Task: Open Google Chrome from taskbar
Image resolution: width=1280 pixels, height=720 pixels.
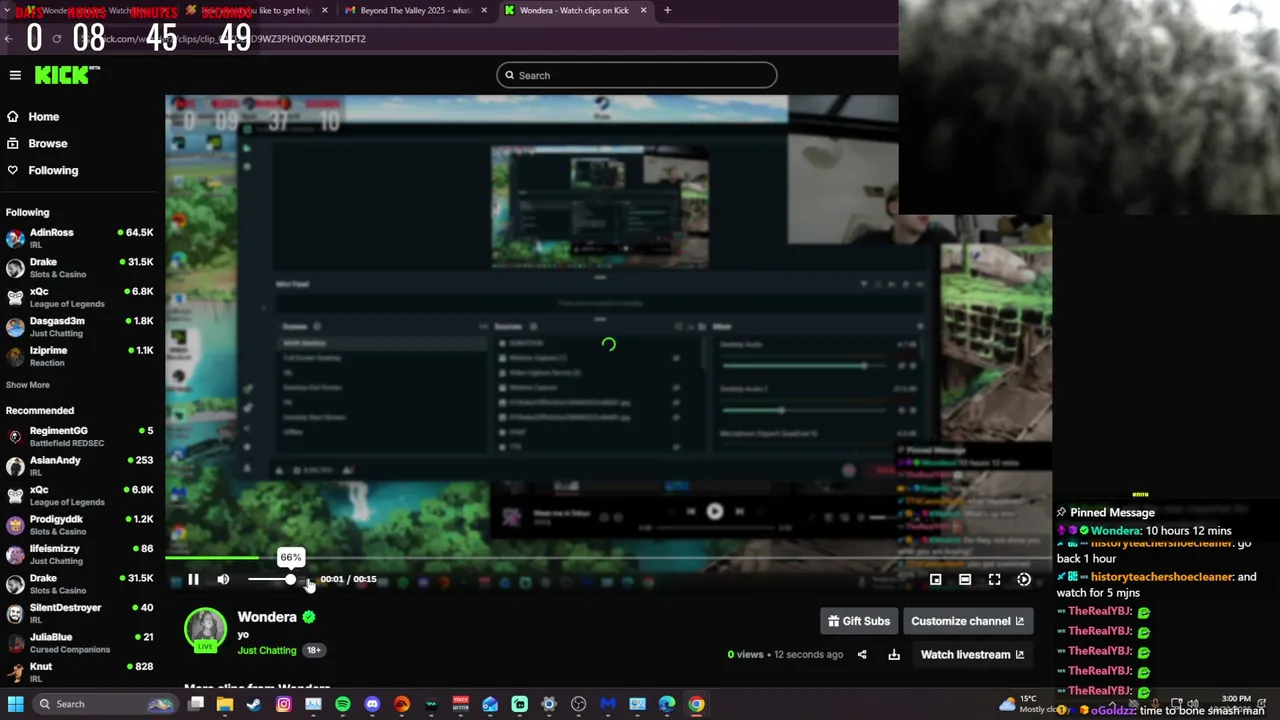Action: [x=696, y=704]
